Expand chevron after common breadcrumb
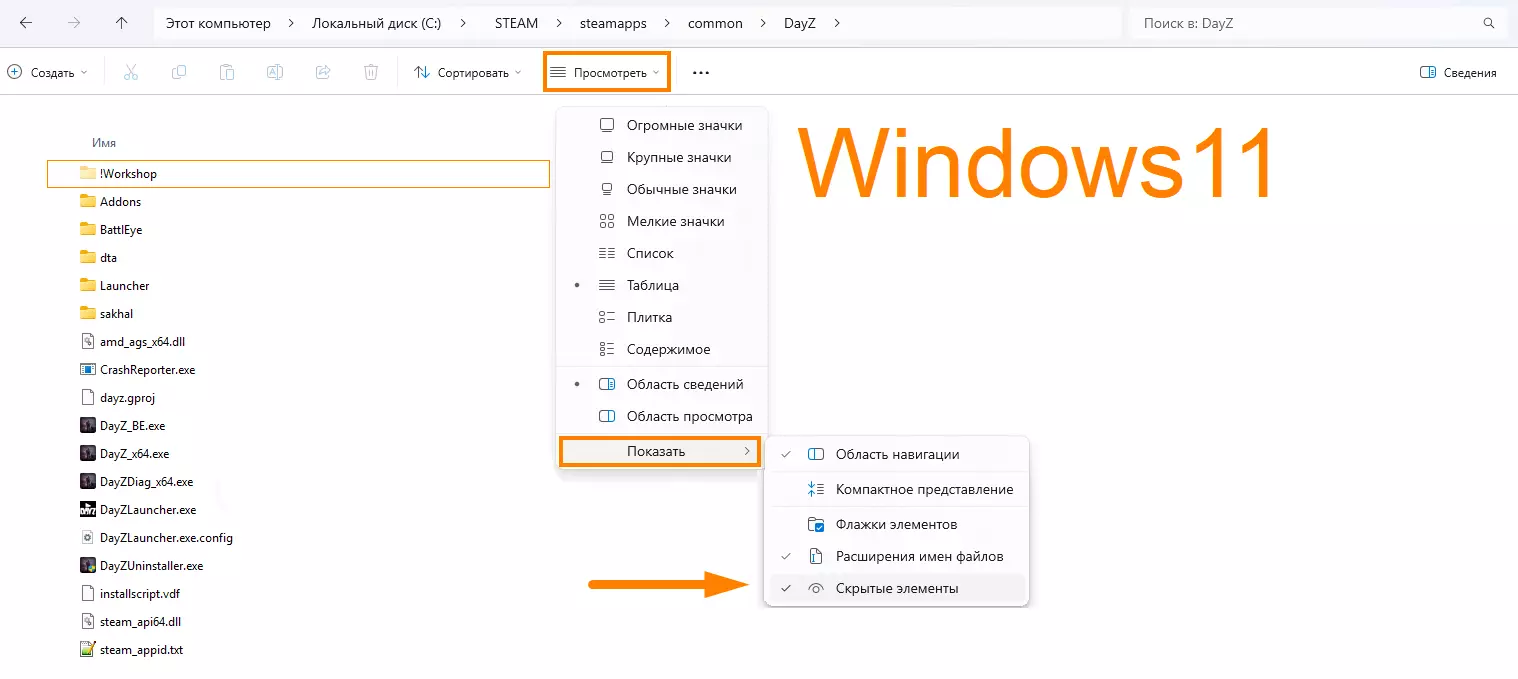 point(764,23)
